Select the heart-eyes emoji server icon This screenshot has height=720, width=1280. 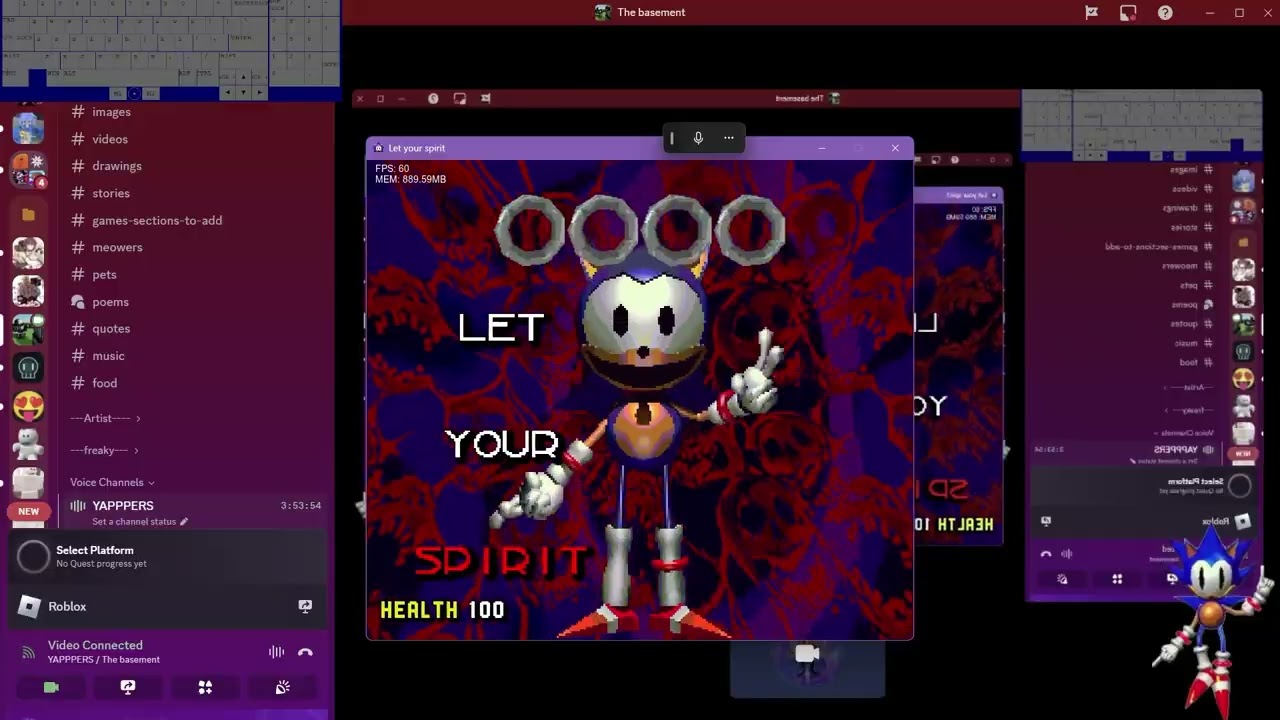pyautogui.click(x=28, y=407)
